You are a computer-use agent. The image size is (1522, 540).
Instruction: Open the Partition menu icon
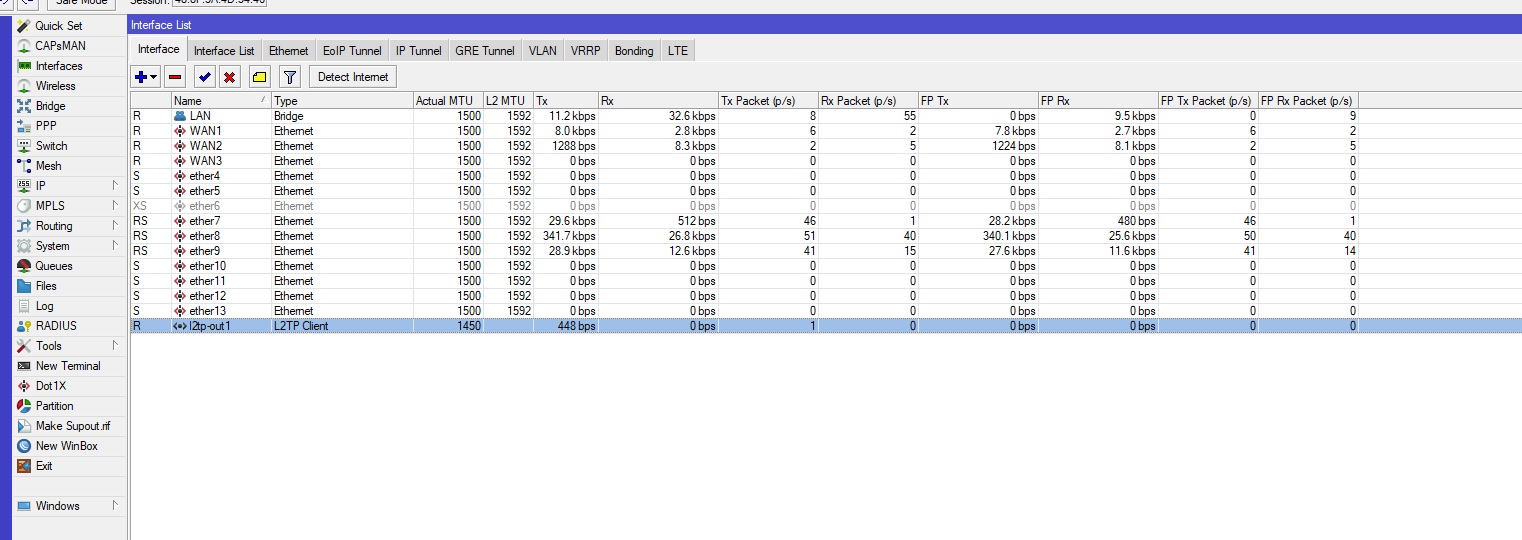click(x=25, y=406)
